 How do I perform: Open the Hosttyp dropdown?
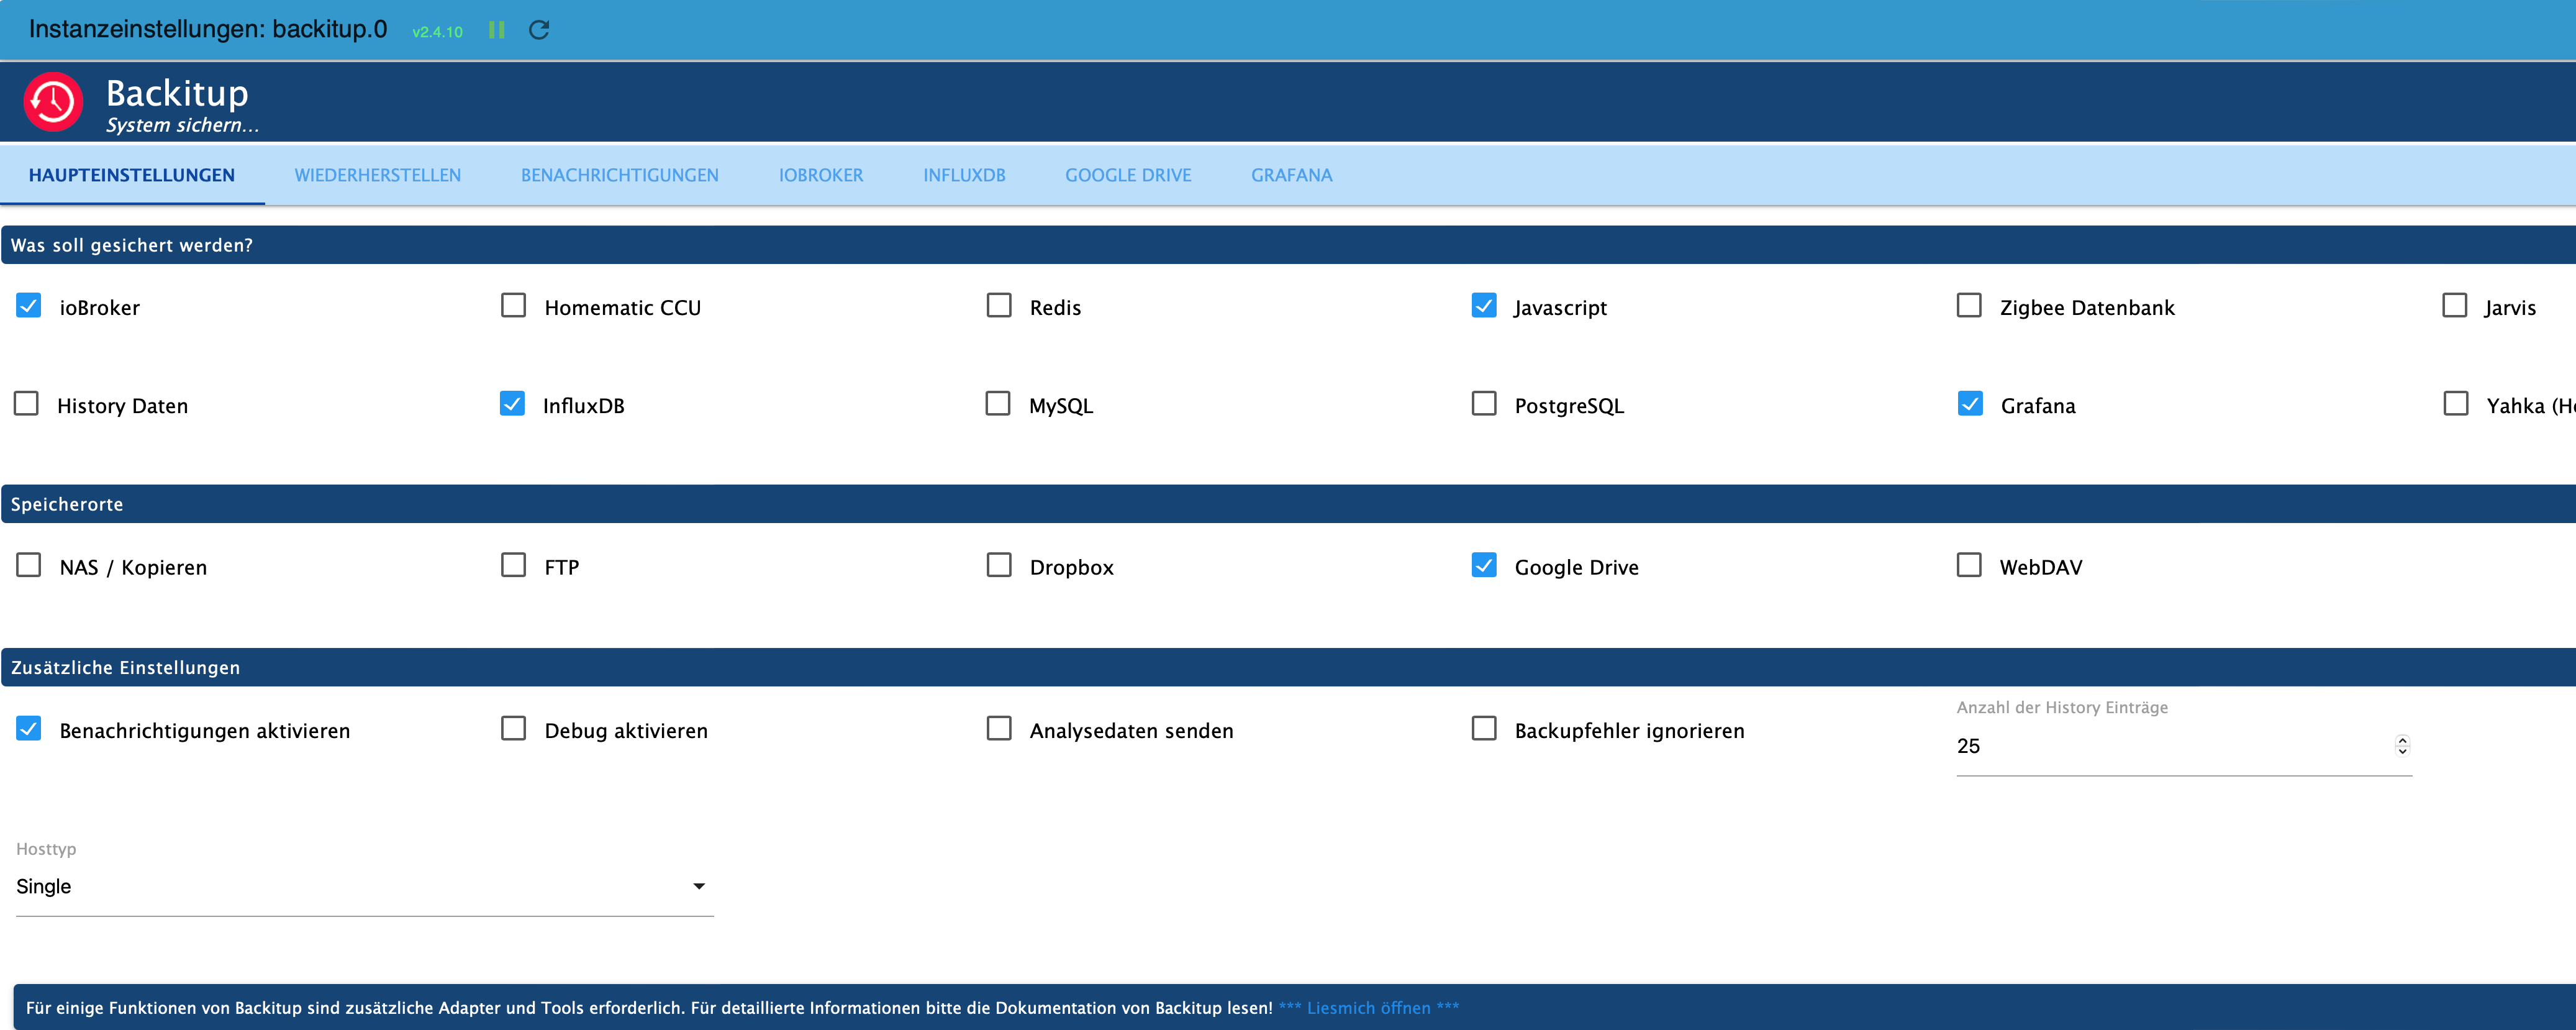364,887
